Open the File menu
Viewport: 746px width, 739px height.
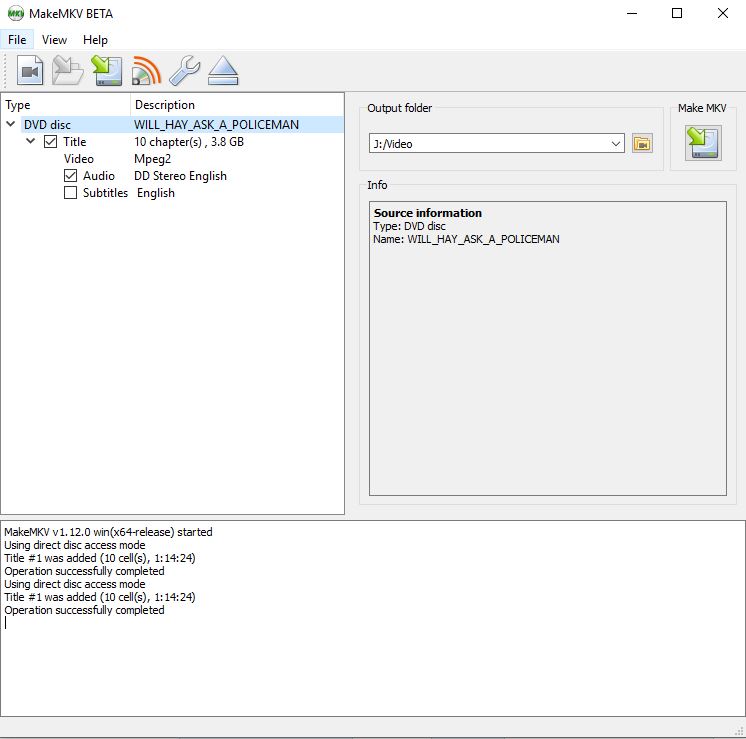point(17,40)
